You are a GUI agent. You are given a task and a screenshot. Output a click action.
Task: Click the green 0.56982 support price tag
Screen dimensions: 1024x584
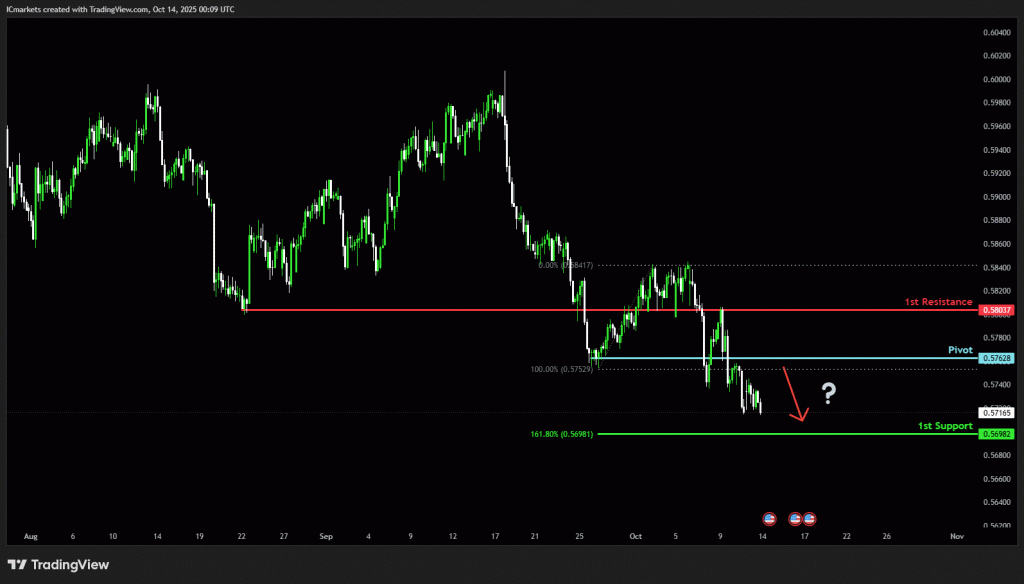[997, 434]
